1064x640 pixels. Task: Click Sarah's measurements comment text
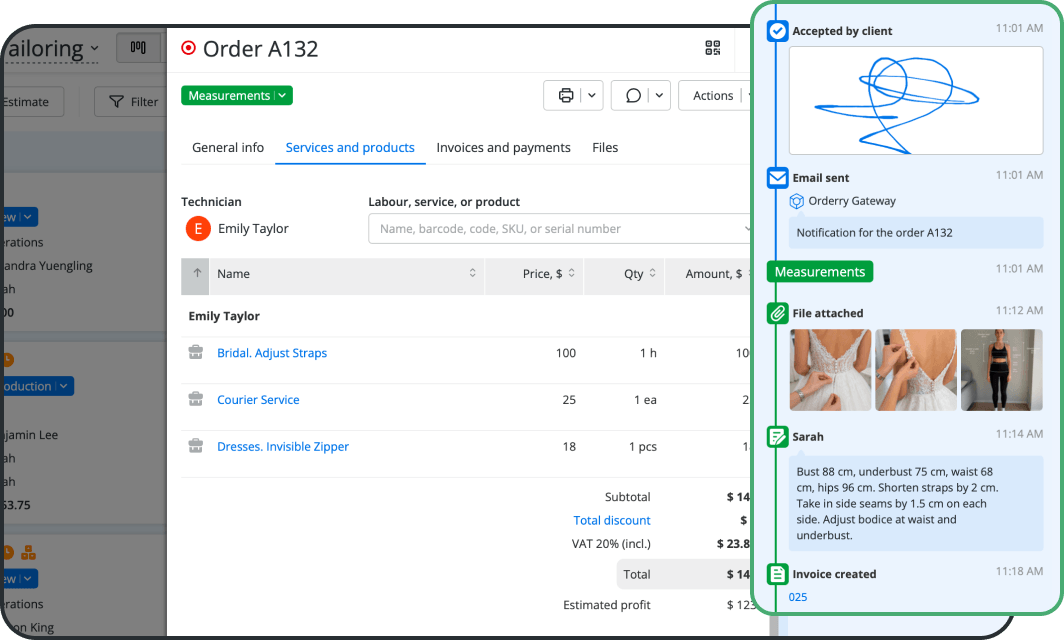tap(916, 504)
